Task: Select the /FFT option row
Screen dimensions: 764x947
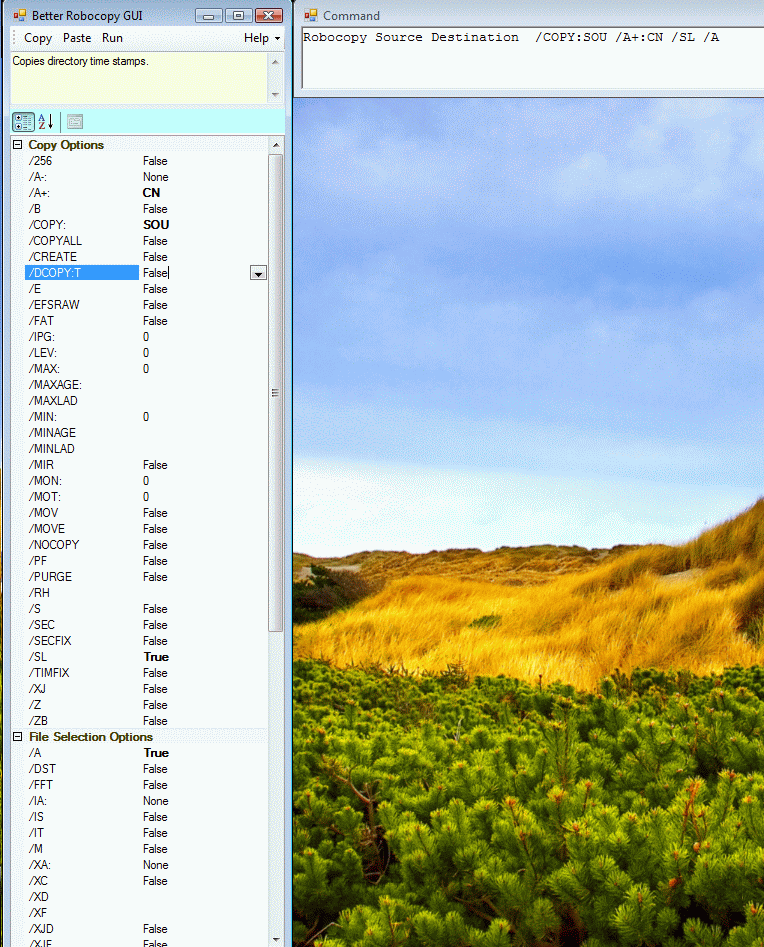Action: point(147,785)
